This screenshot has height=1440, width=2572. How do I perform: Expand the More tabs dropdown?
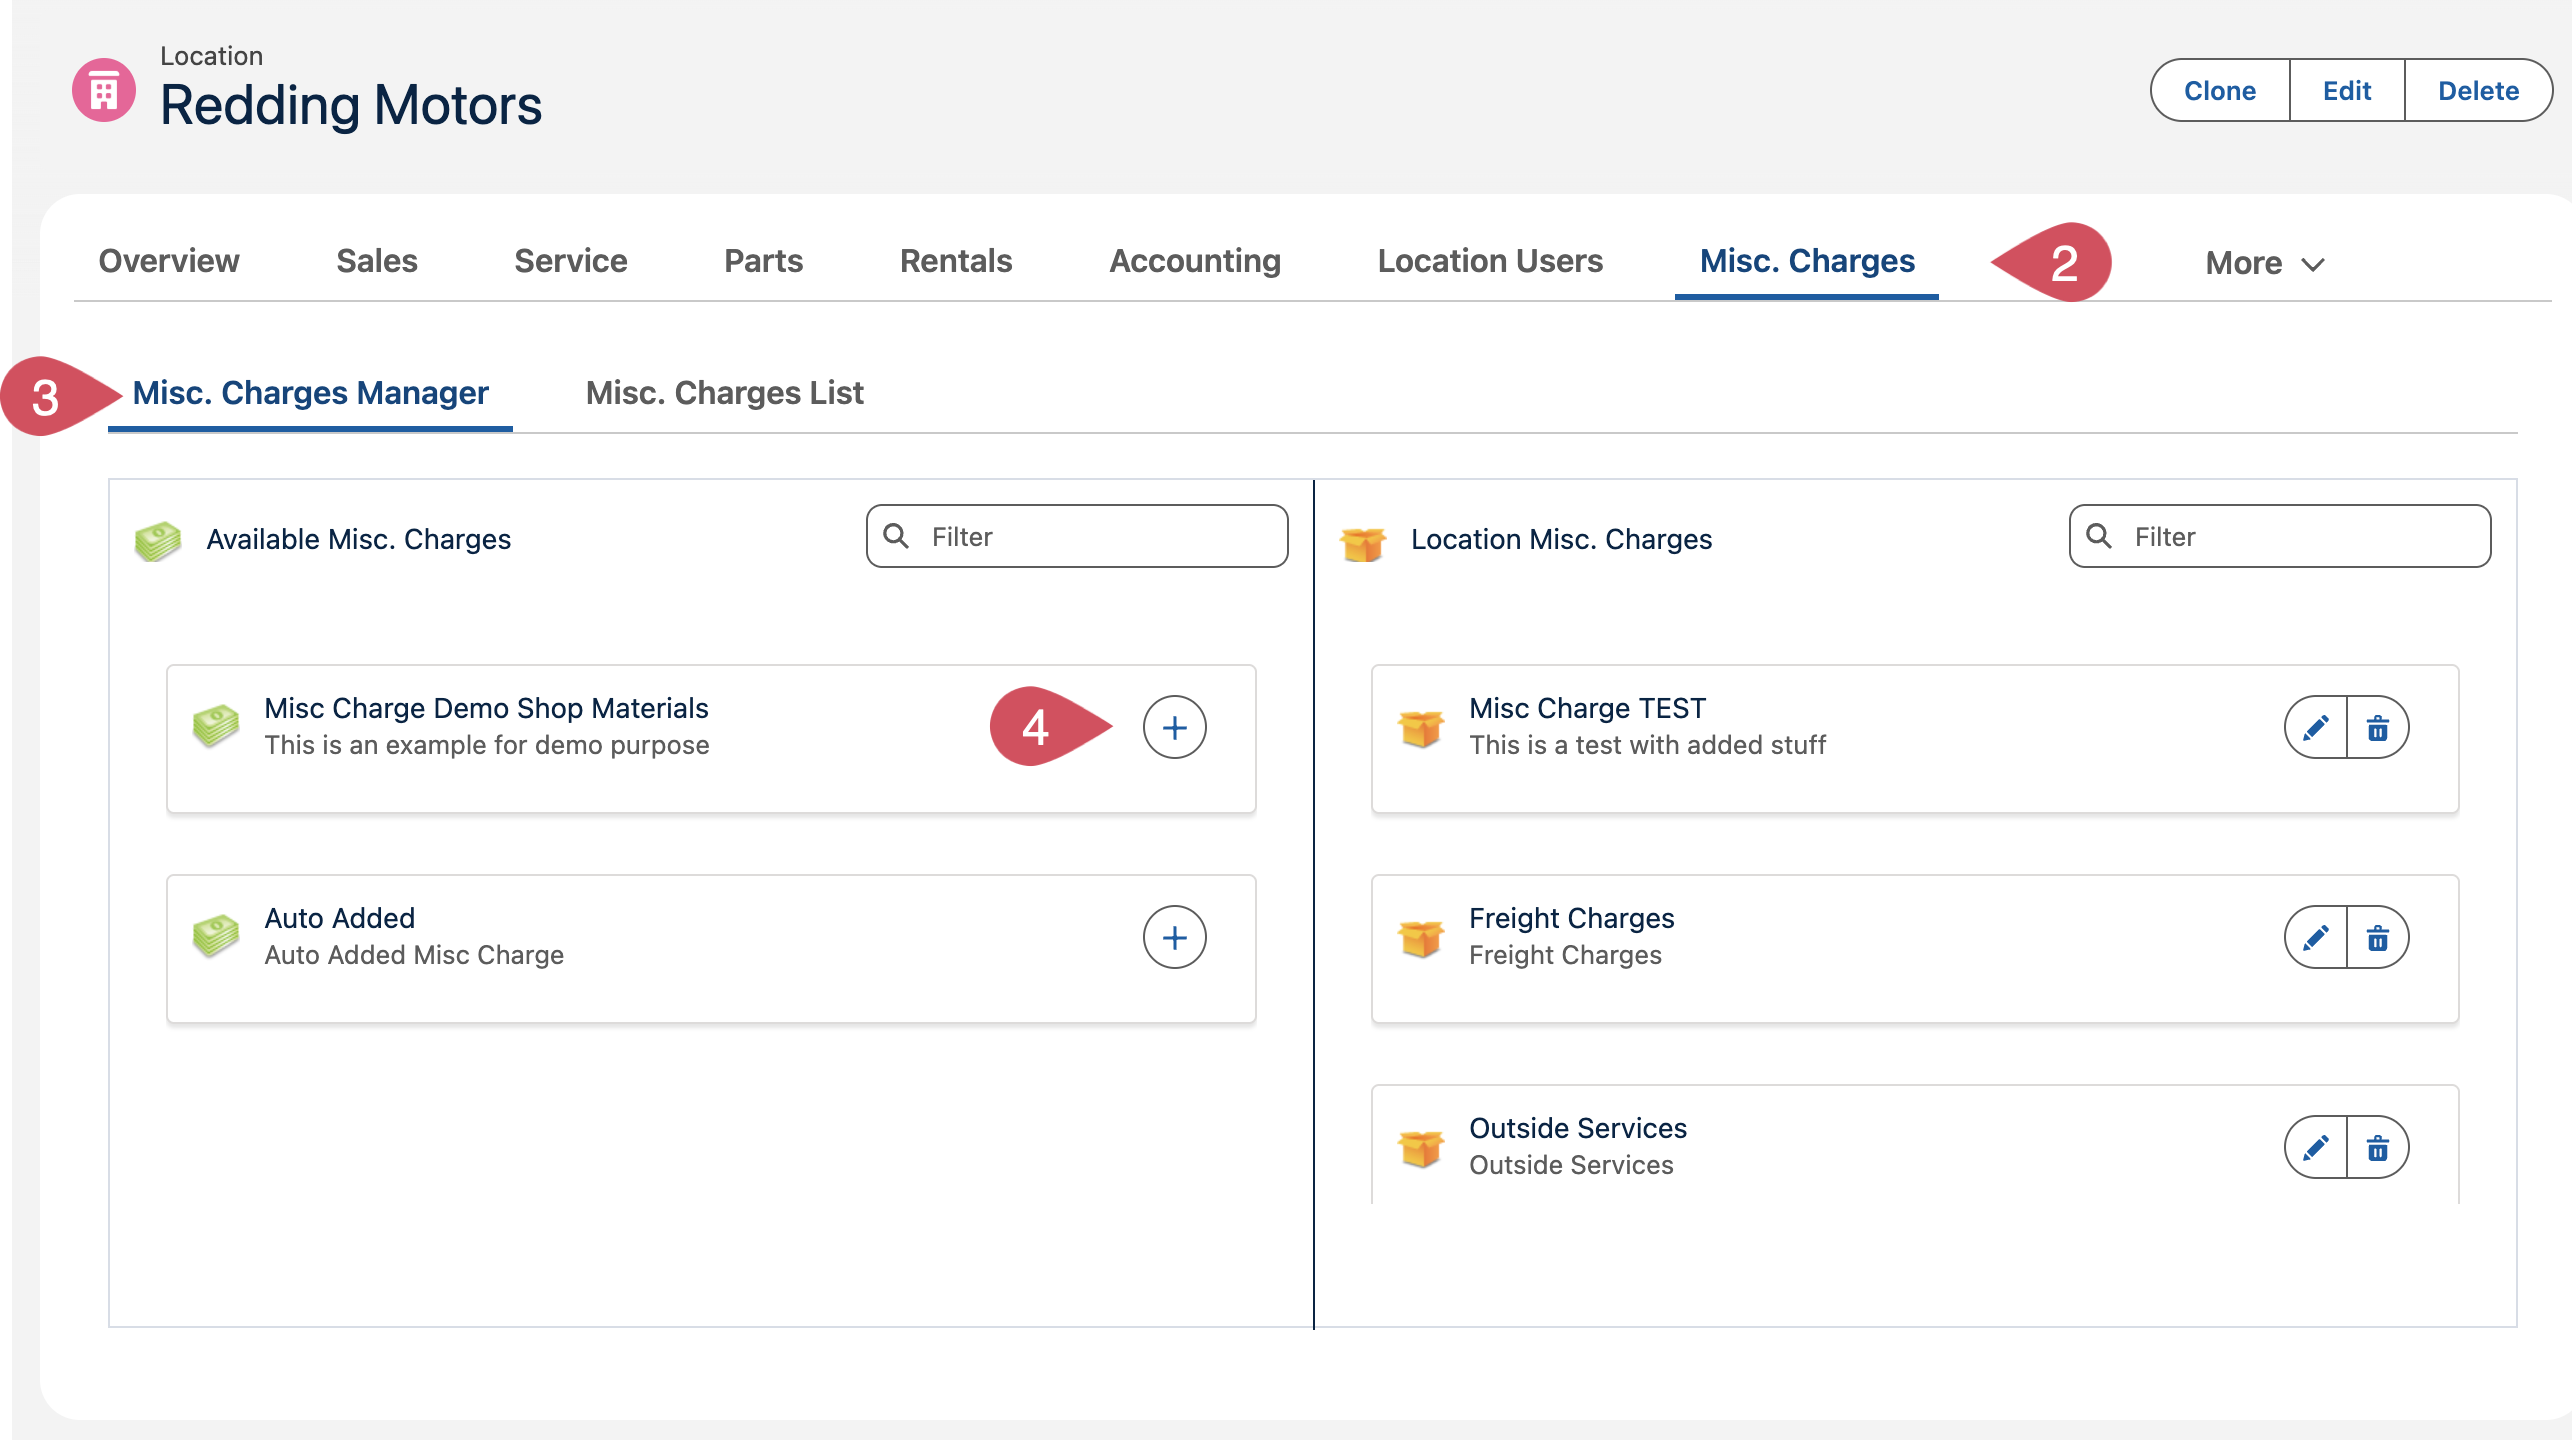[x=2265, y=263]
